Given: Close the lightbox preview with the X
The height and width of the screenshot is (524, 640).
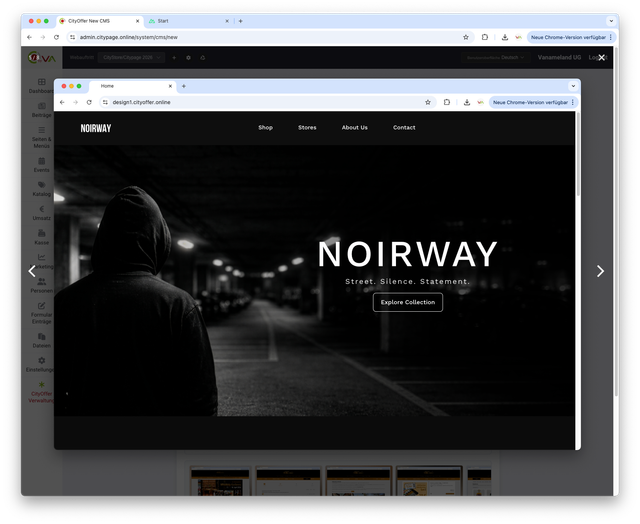Looking at the screenshot, I should [x=601, y=58].
